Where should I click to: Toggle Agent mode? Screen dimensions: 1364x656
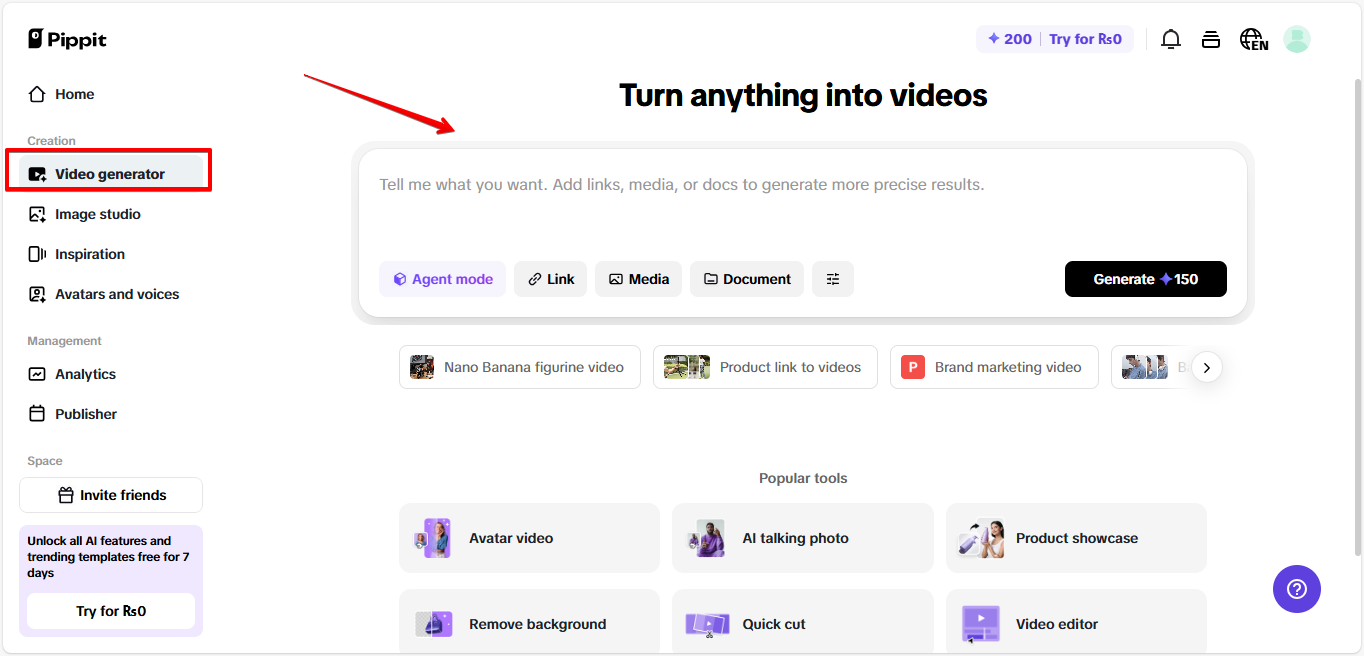click(x=442, y=279)
